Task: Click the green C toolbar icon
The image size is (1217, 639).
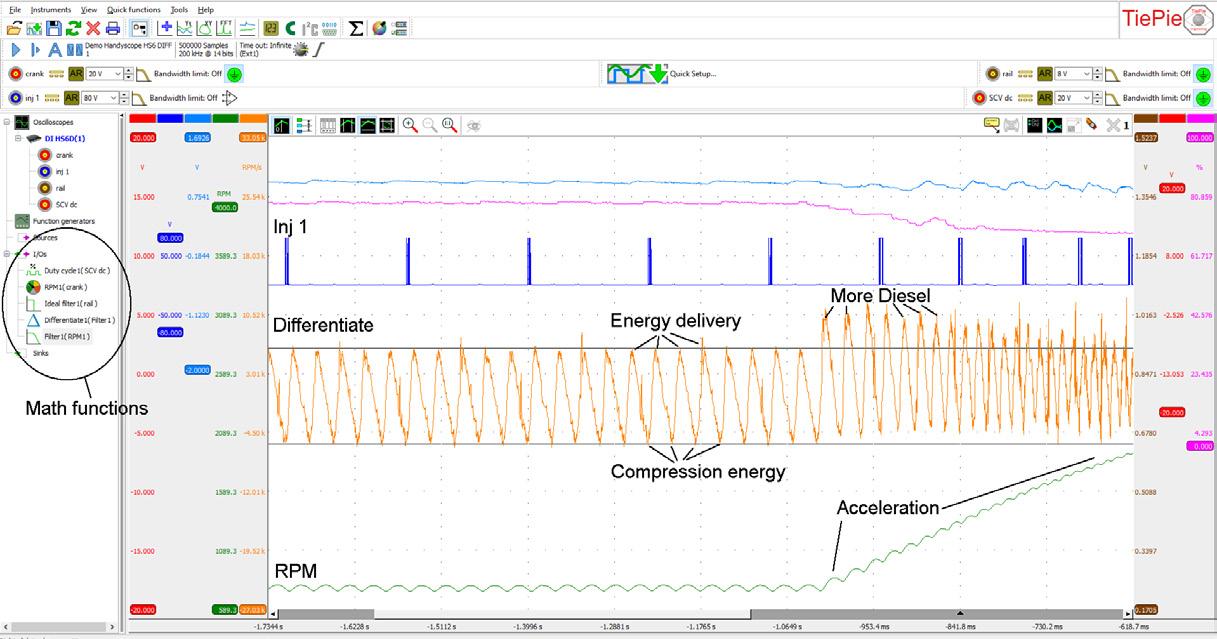Action: (290, 28)
